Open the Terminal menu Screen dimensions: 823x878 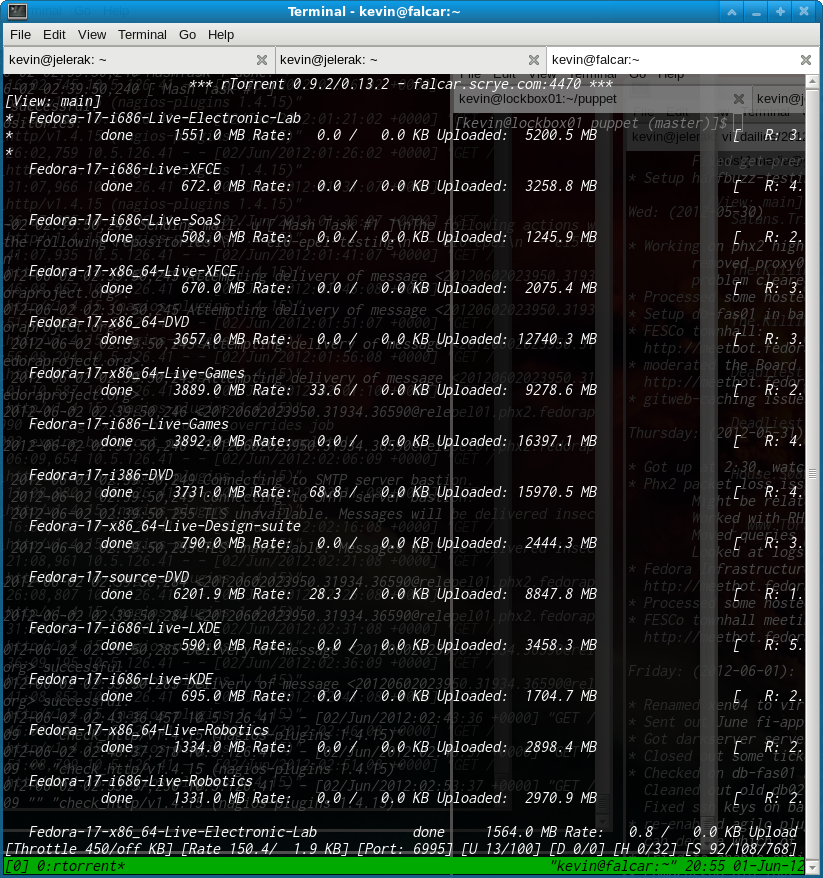click(x=142, y=35)
